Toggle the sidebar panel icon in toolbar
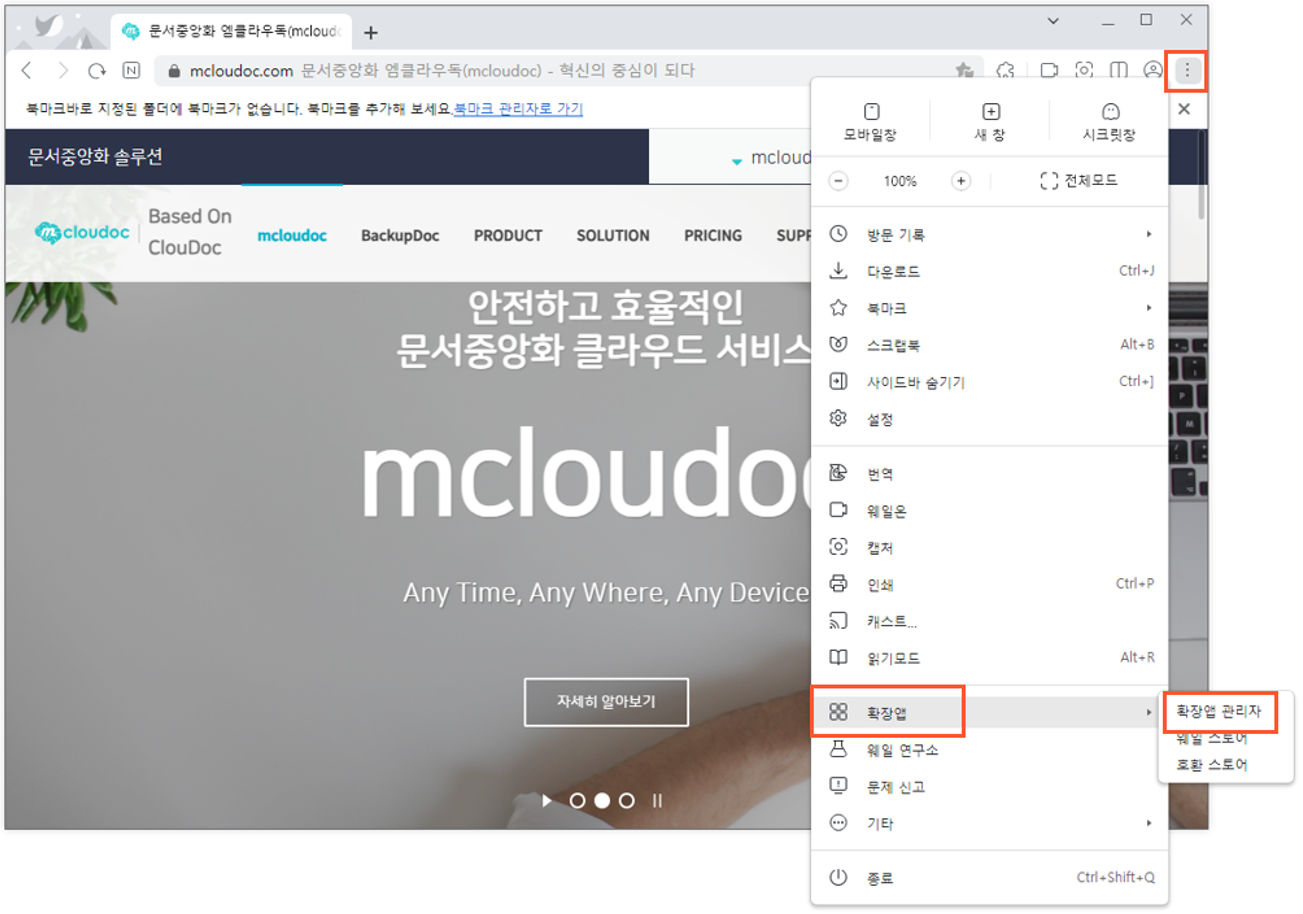Screen dimensions: 1303x914 [1118, 70]
